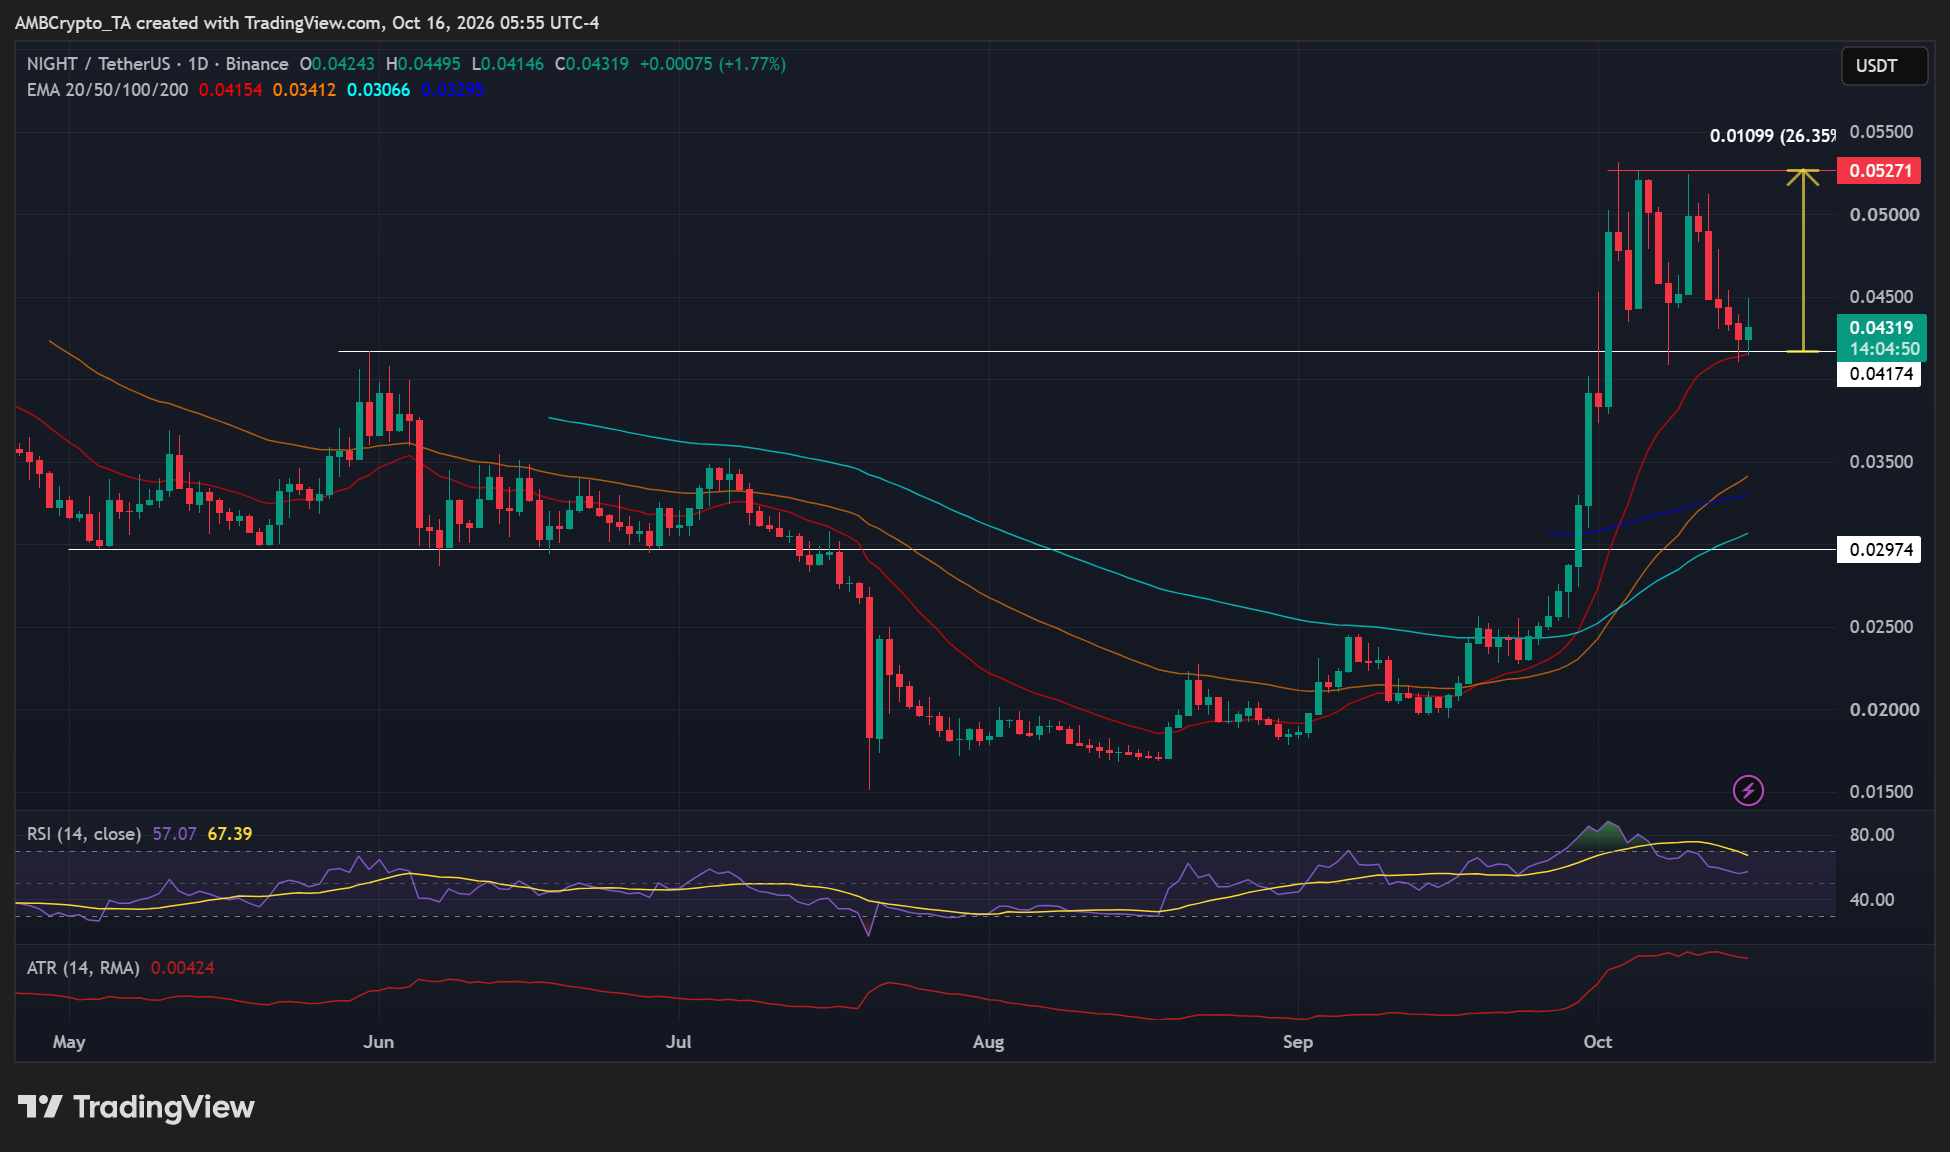Click the 14:04:50 candle countdown timer

tap(1884, 349)
